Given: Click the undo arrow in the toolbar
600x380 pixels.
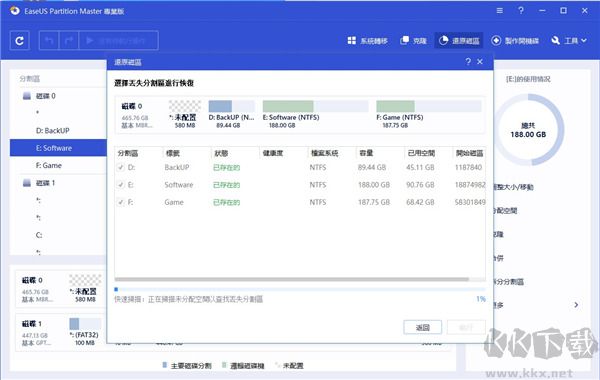Looking at the screenshot, I should (49, 41).
